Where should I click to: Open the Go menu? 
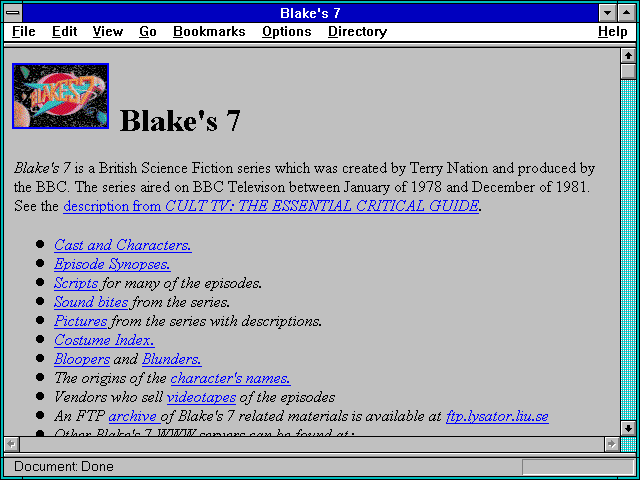pos(148,32)
